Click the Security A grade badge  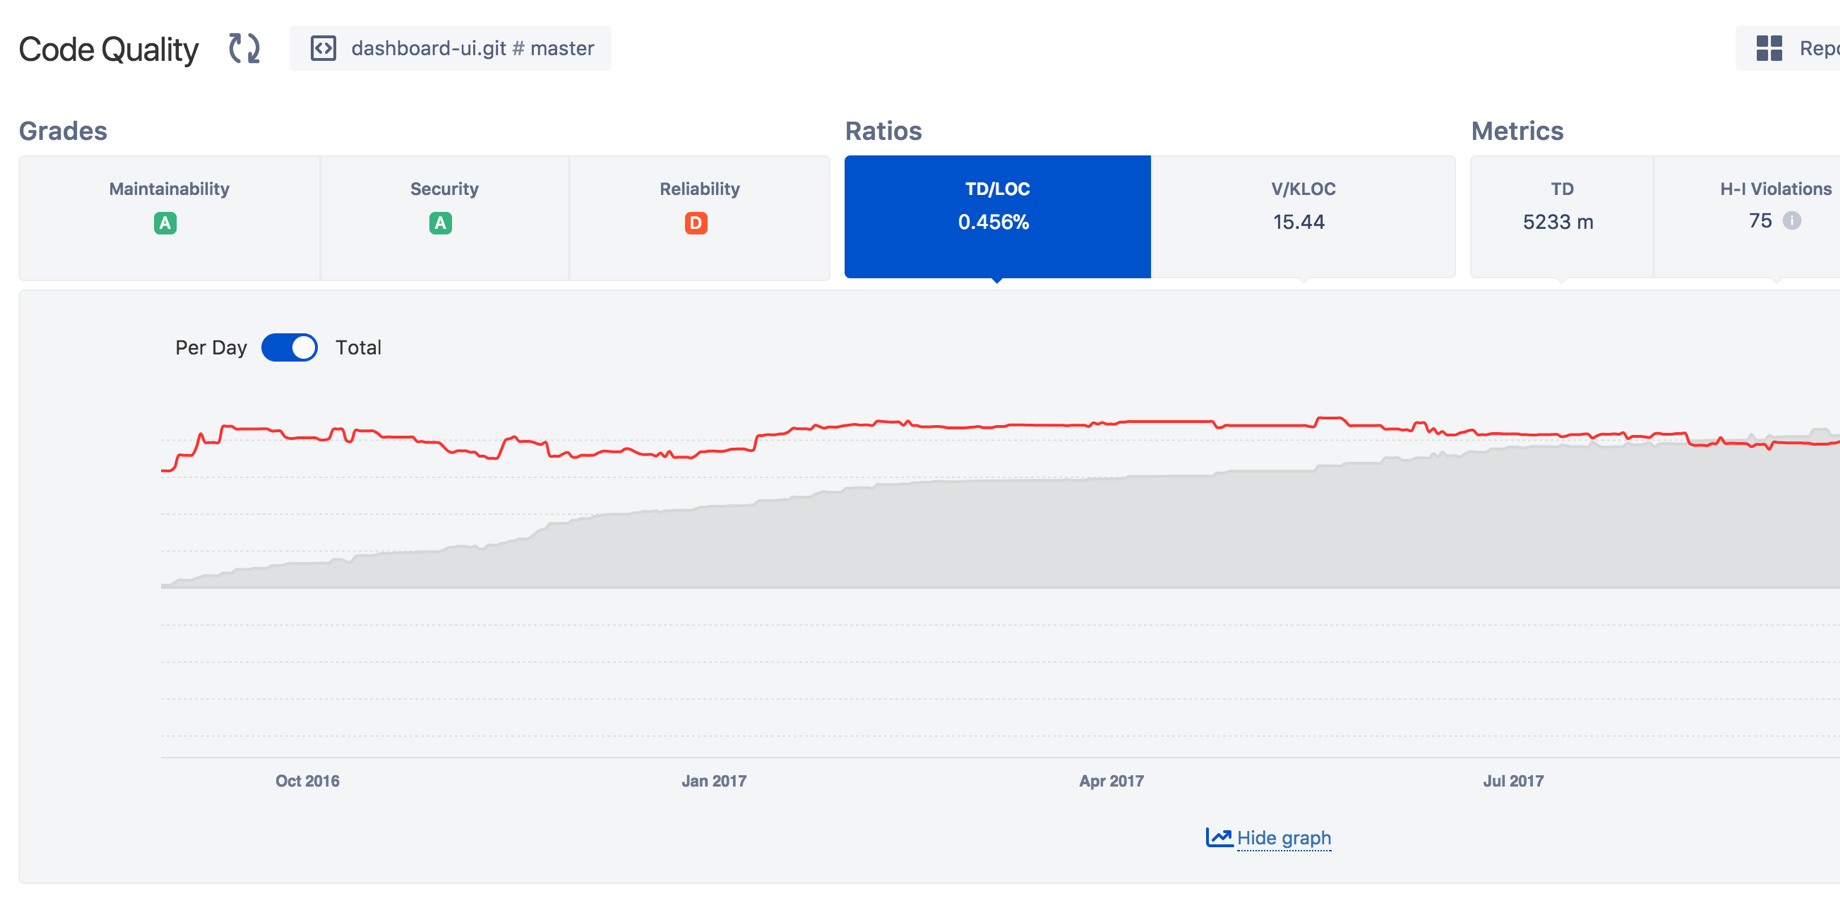pos(440,223)
